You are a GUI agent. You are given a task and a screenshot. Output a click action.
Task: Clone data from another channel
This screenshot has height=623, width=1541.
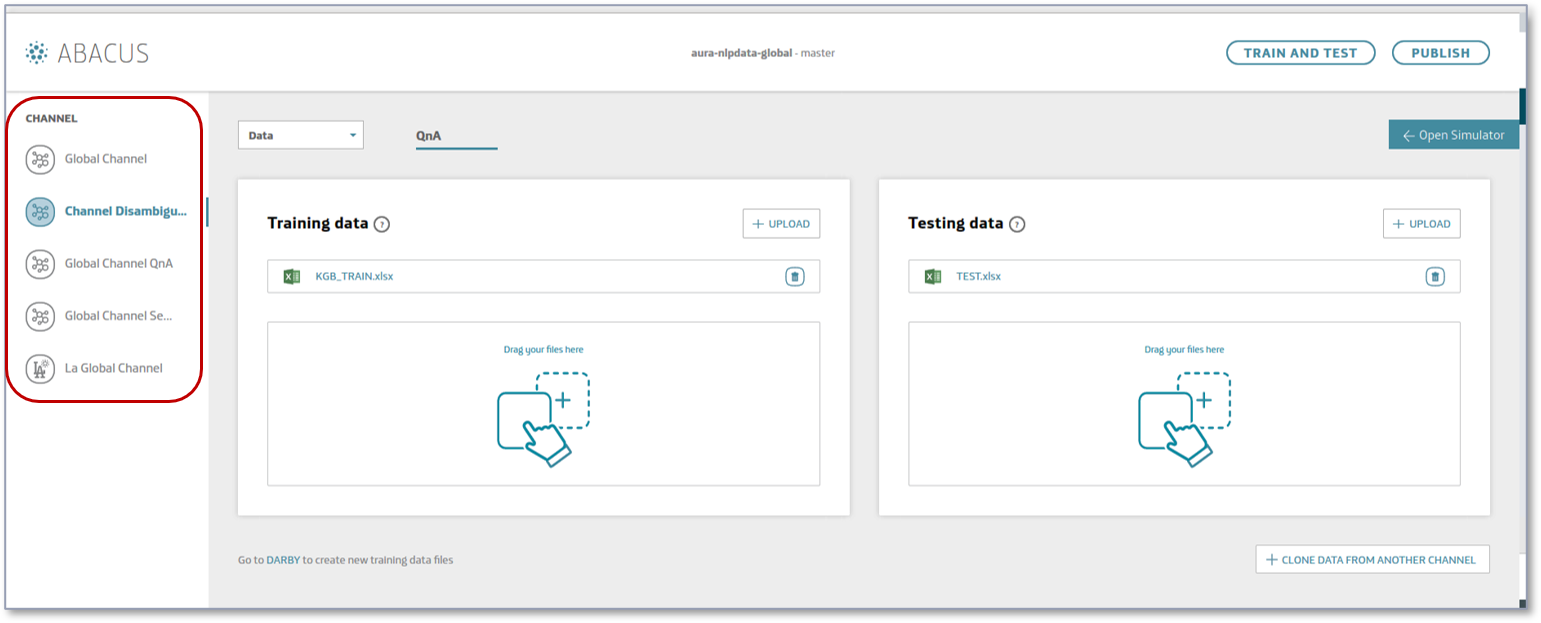click(x=1372, y=560)
